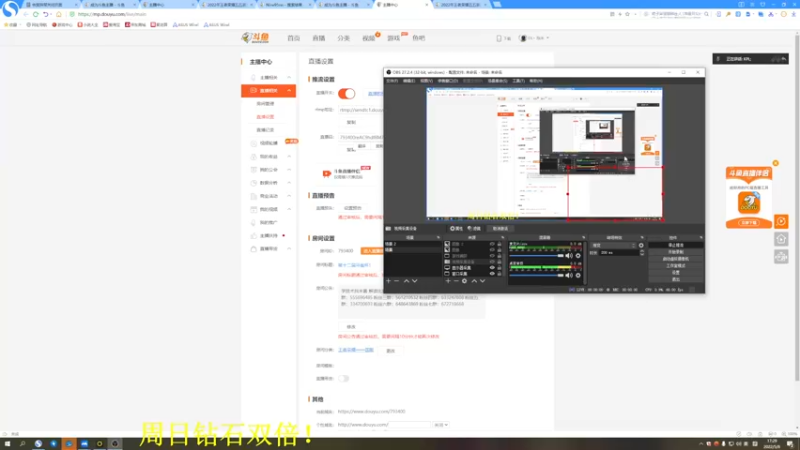Image resolution: width=800 pixels, height=450 pixels.
Task: Click 设置 button in OBS controls
Action: (676, 272)
